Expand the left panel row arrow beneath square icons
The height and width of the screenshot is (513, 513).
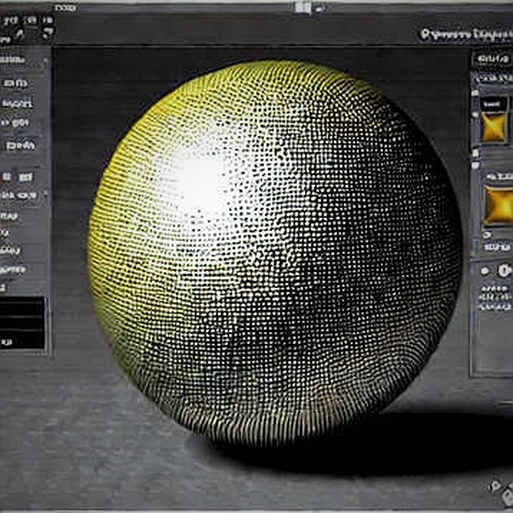pos(45,194)
